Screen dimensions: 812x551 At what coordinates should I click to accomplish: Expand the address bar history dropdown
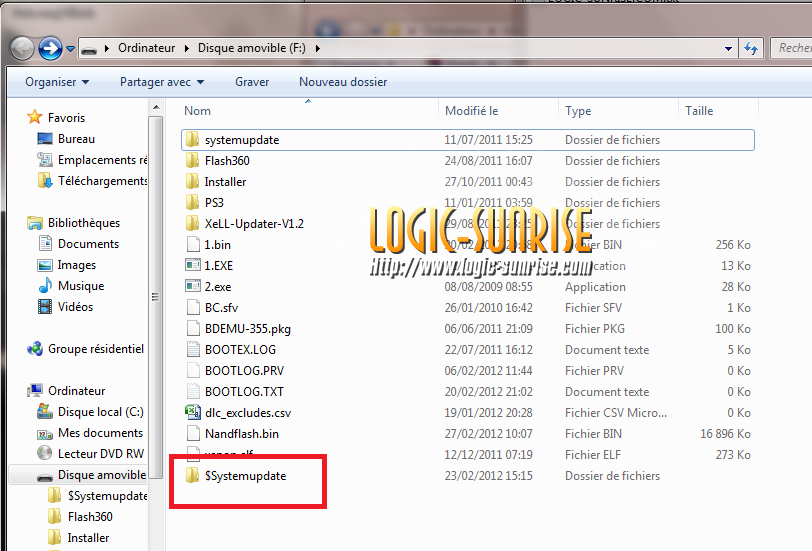click(728, 49)
